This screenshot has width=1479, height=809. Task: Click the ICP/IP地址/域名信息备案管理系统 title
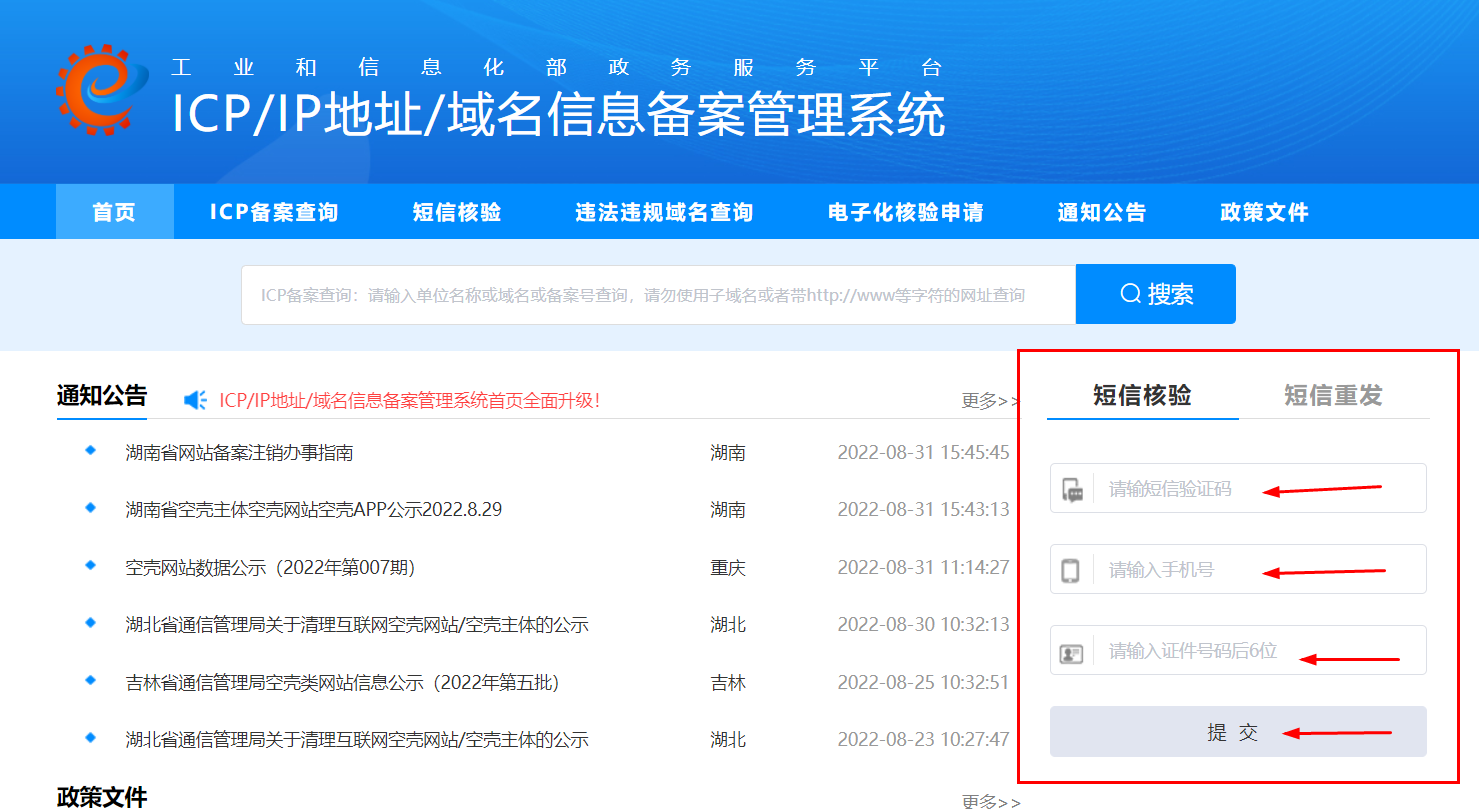559,114
